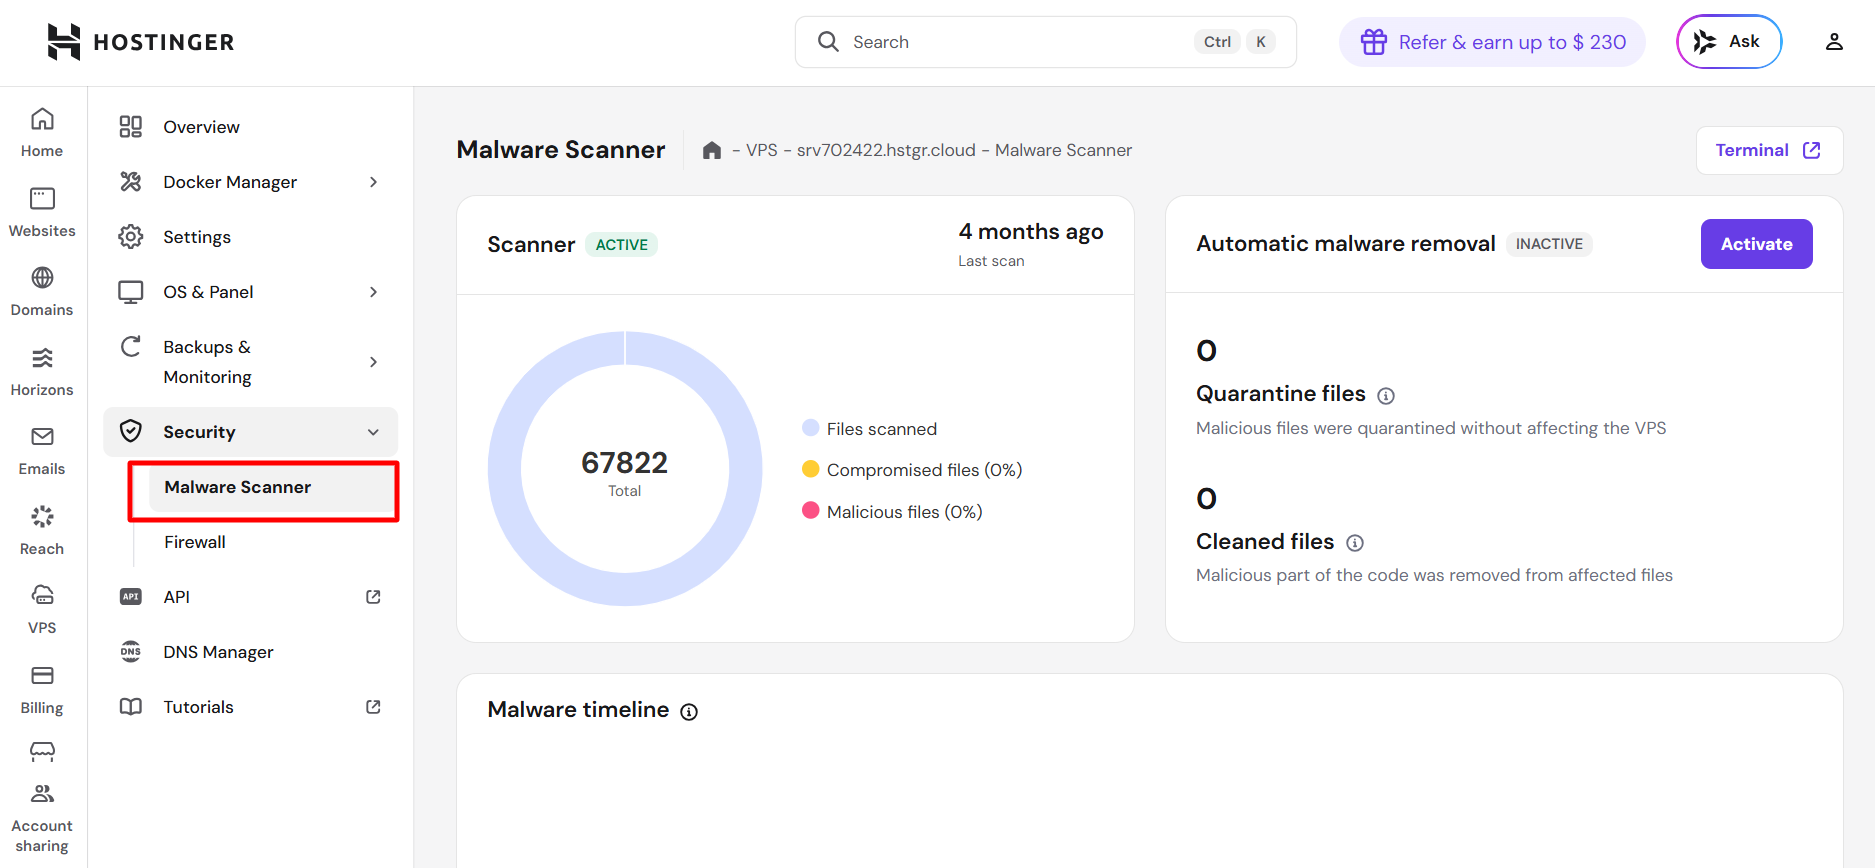Click the external link icon beside API
Screen dimensions: 1875x868
pos(373,597)
